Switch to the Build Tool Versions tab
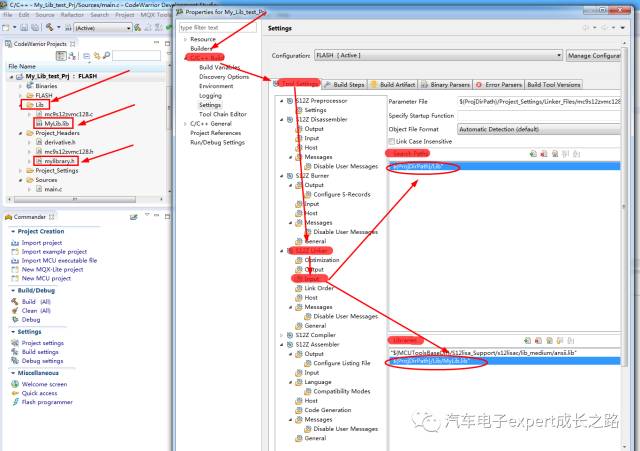This screenshot has width=640, height=451. tap(553, 84)
